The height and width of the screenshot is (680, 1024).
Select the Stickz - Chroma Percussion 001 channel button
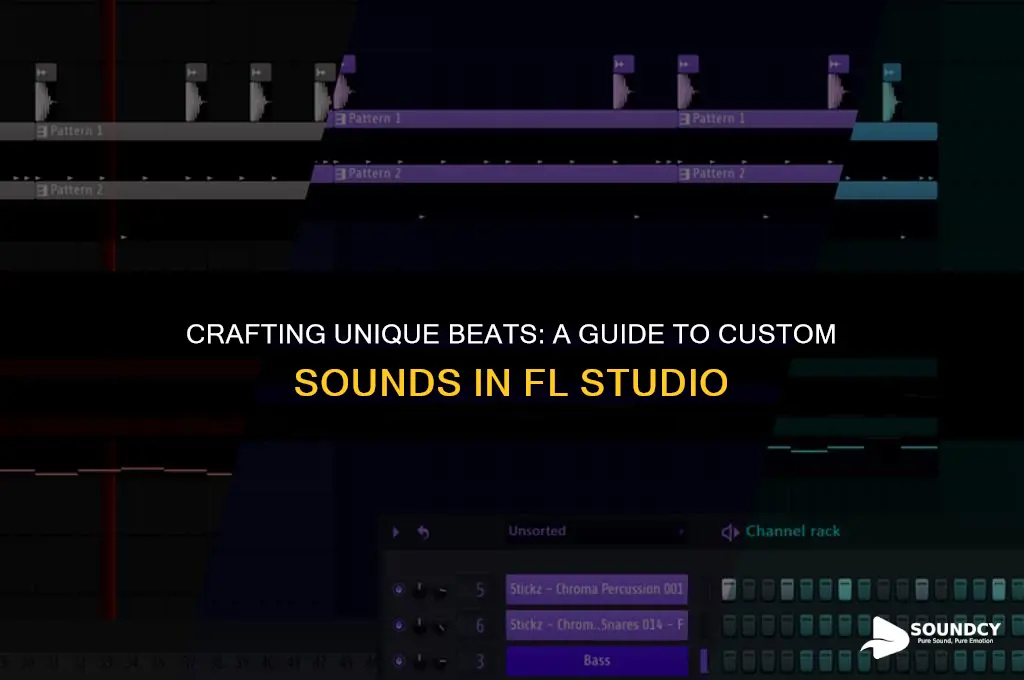597,589
